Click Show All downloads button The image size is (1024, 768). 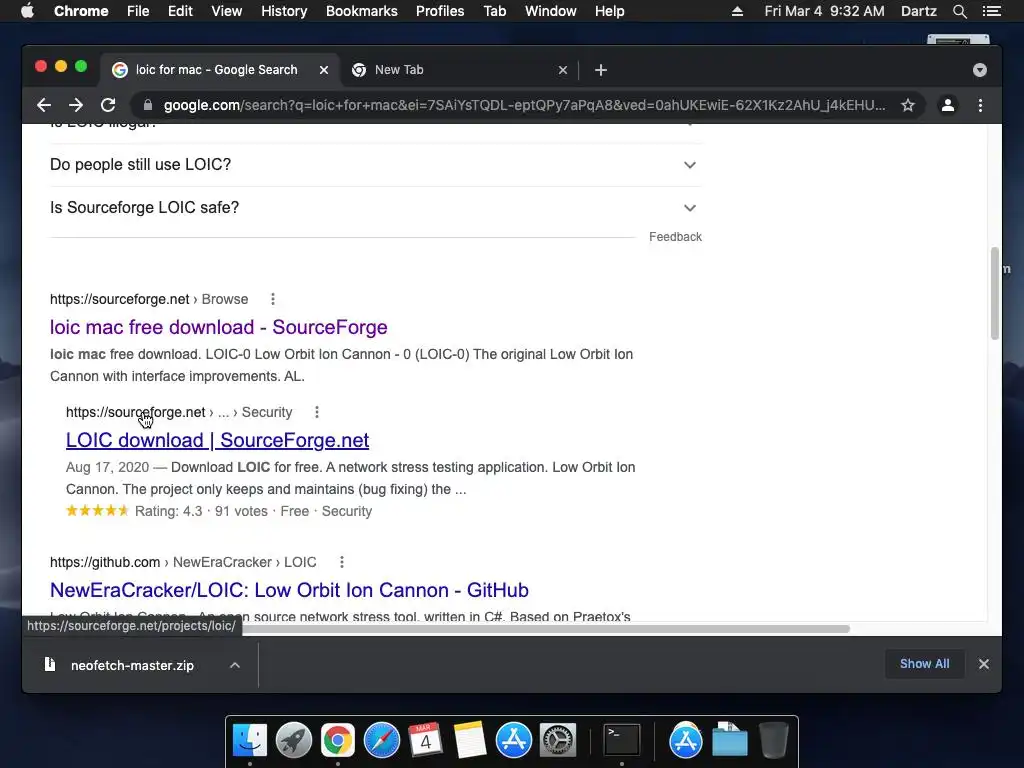pos(924,664)
